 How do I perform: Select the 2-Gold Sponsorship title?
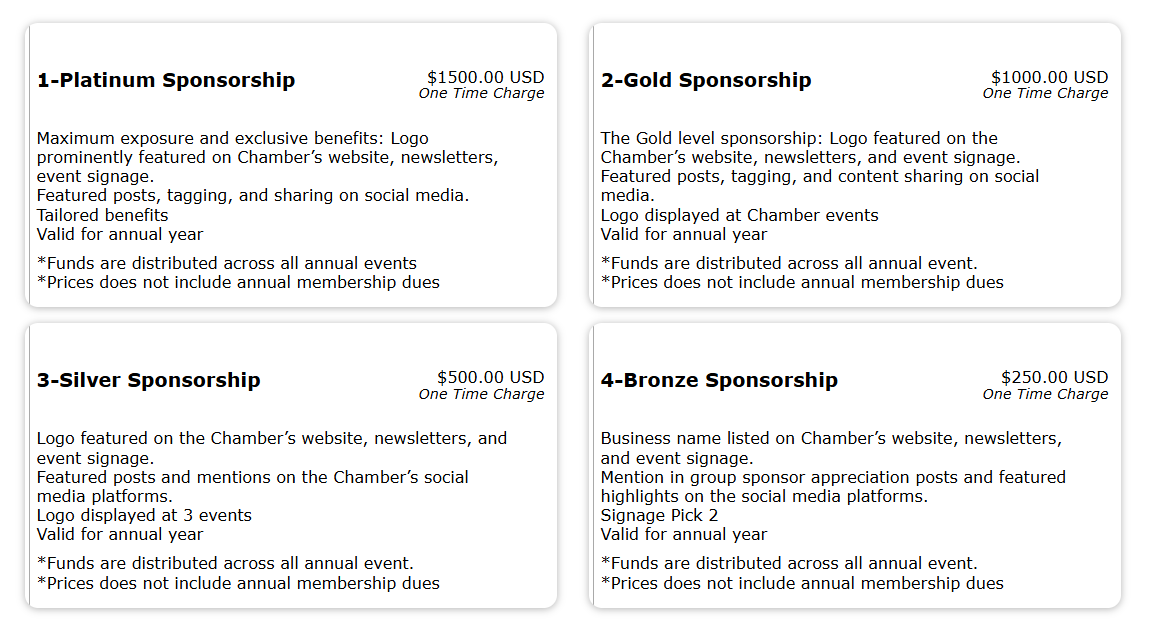706,81
